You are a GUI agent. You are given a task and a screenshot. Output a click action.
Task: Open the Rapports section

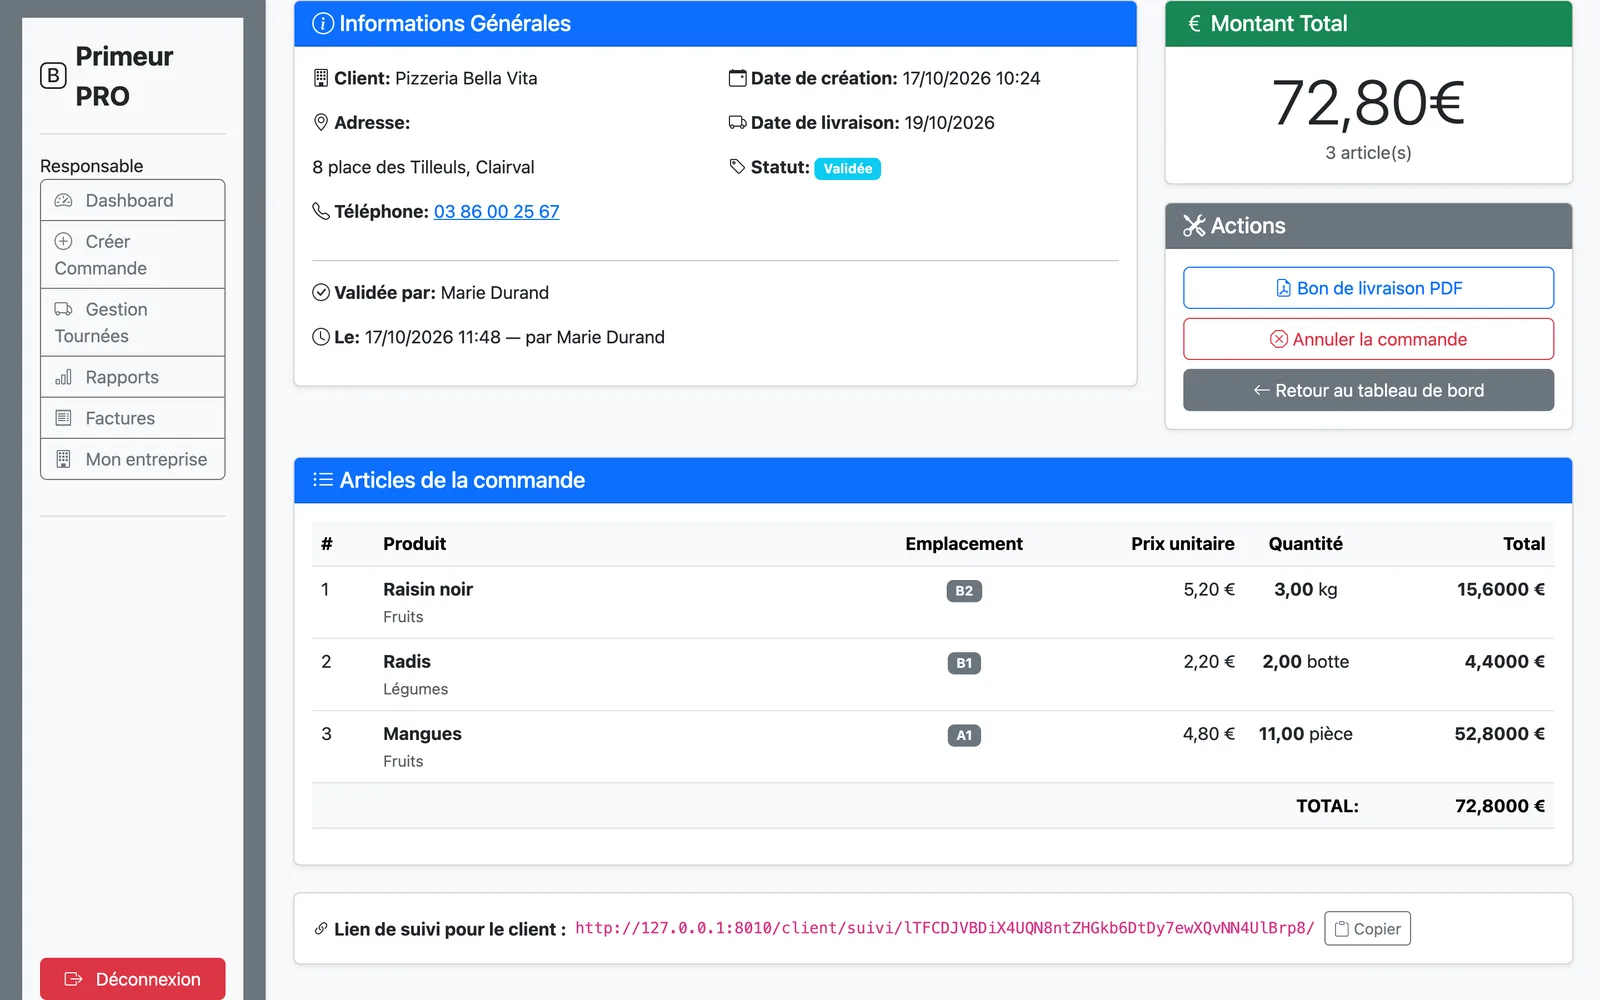pyautogui.click(x=132, y=377)
